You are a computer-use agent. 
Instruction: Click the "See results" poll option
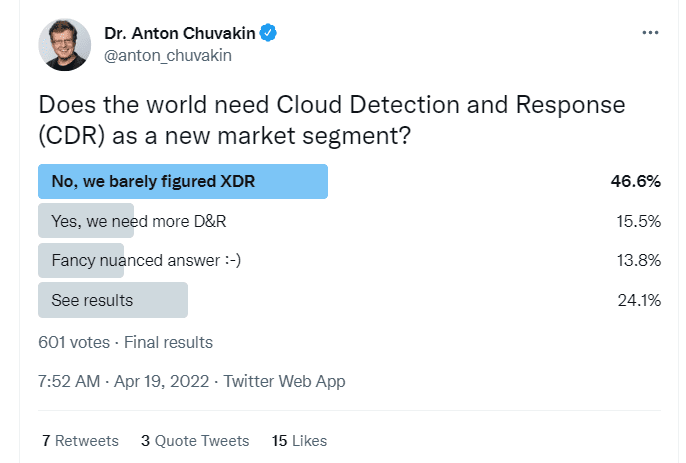pos(91,299)
